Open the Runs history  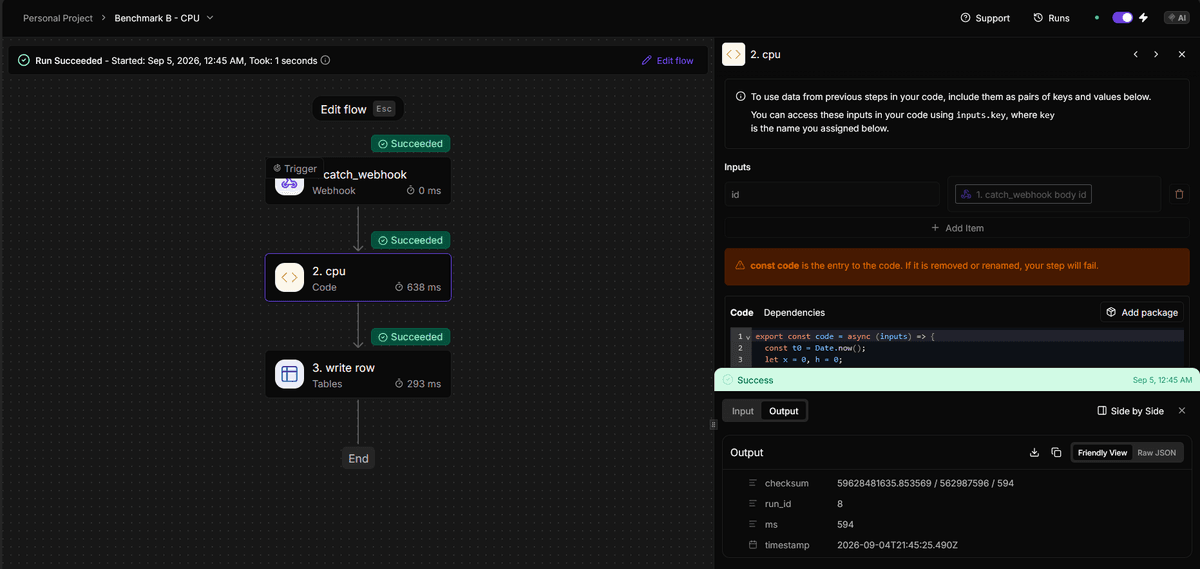click(x=1051, y=18)
